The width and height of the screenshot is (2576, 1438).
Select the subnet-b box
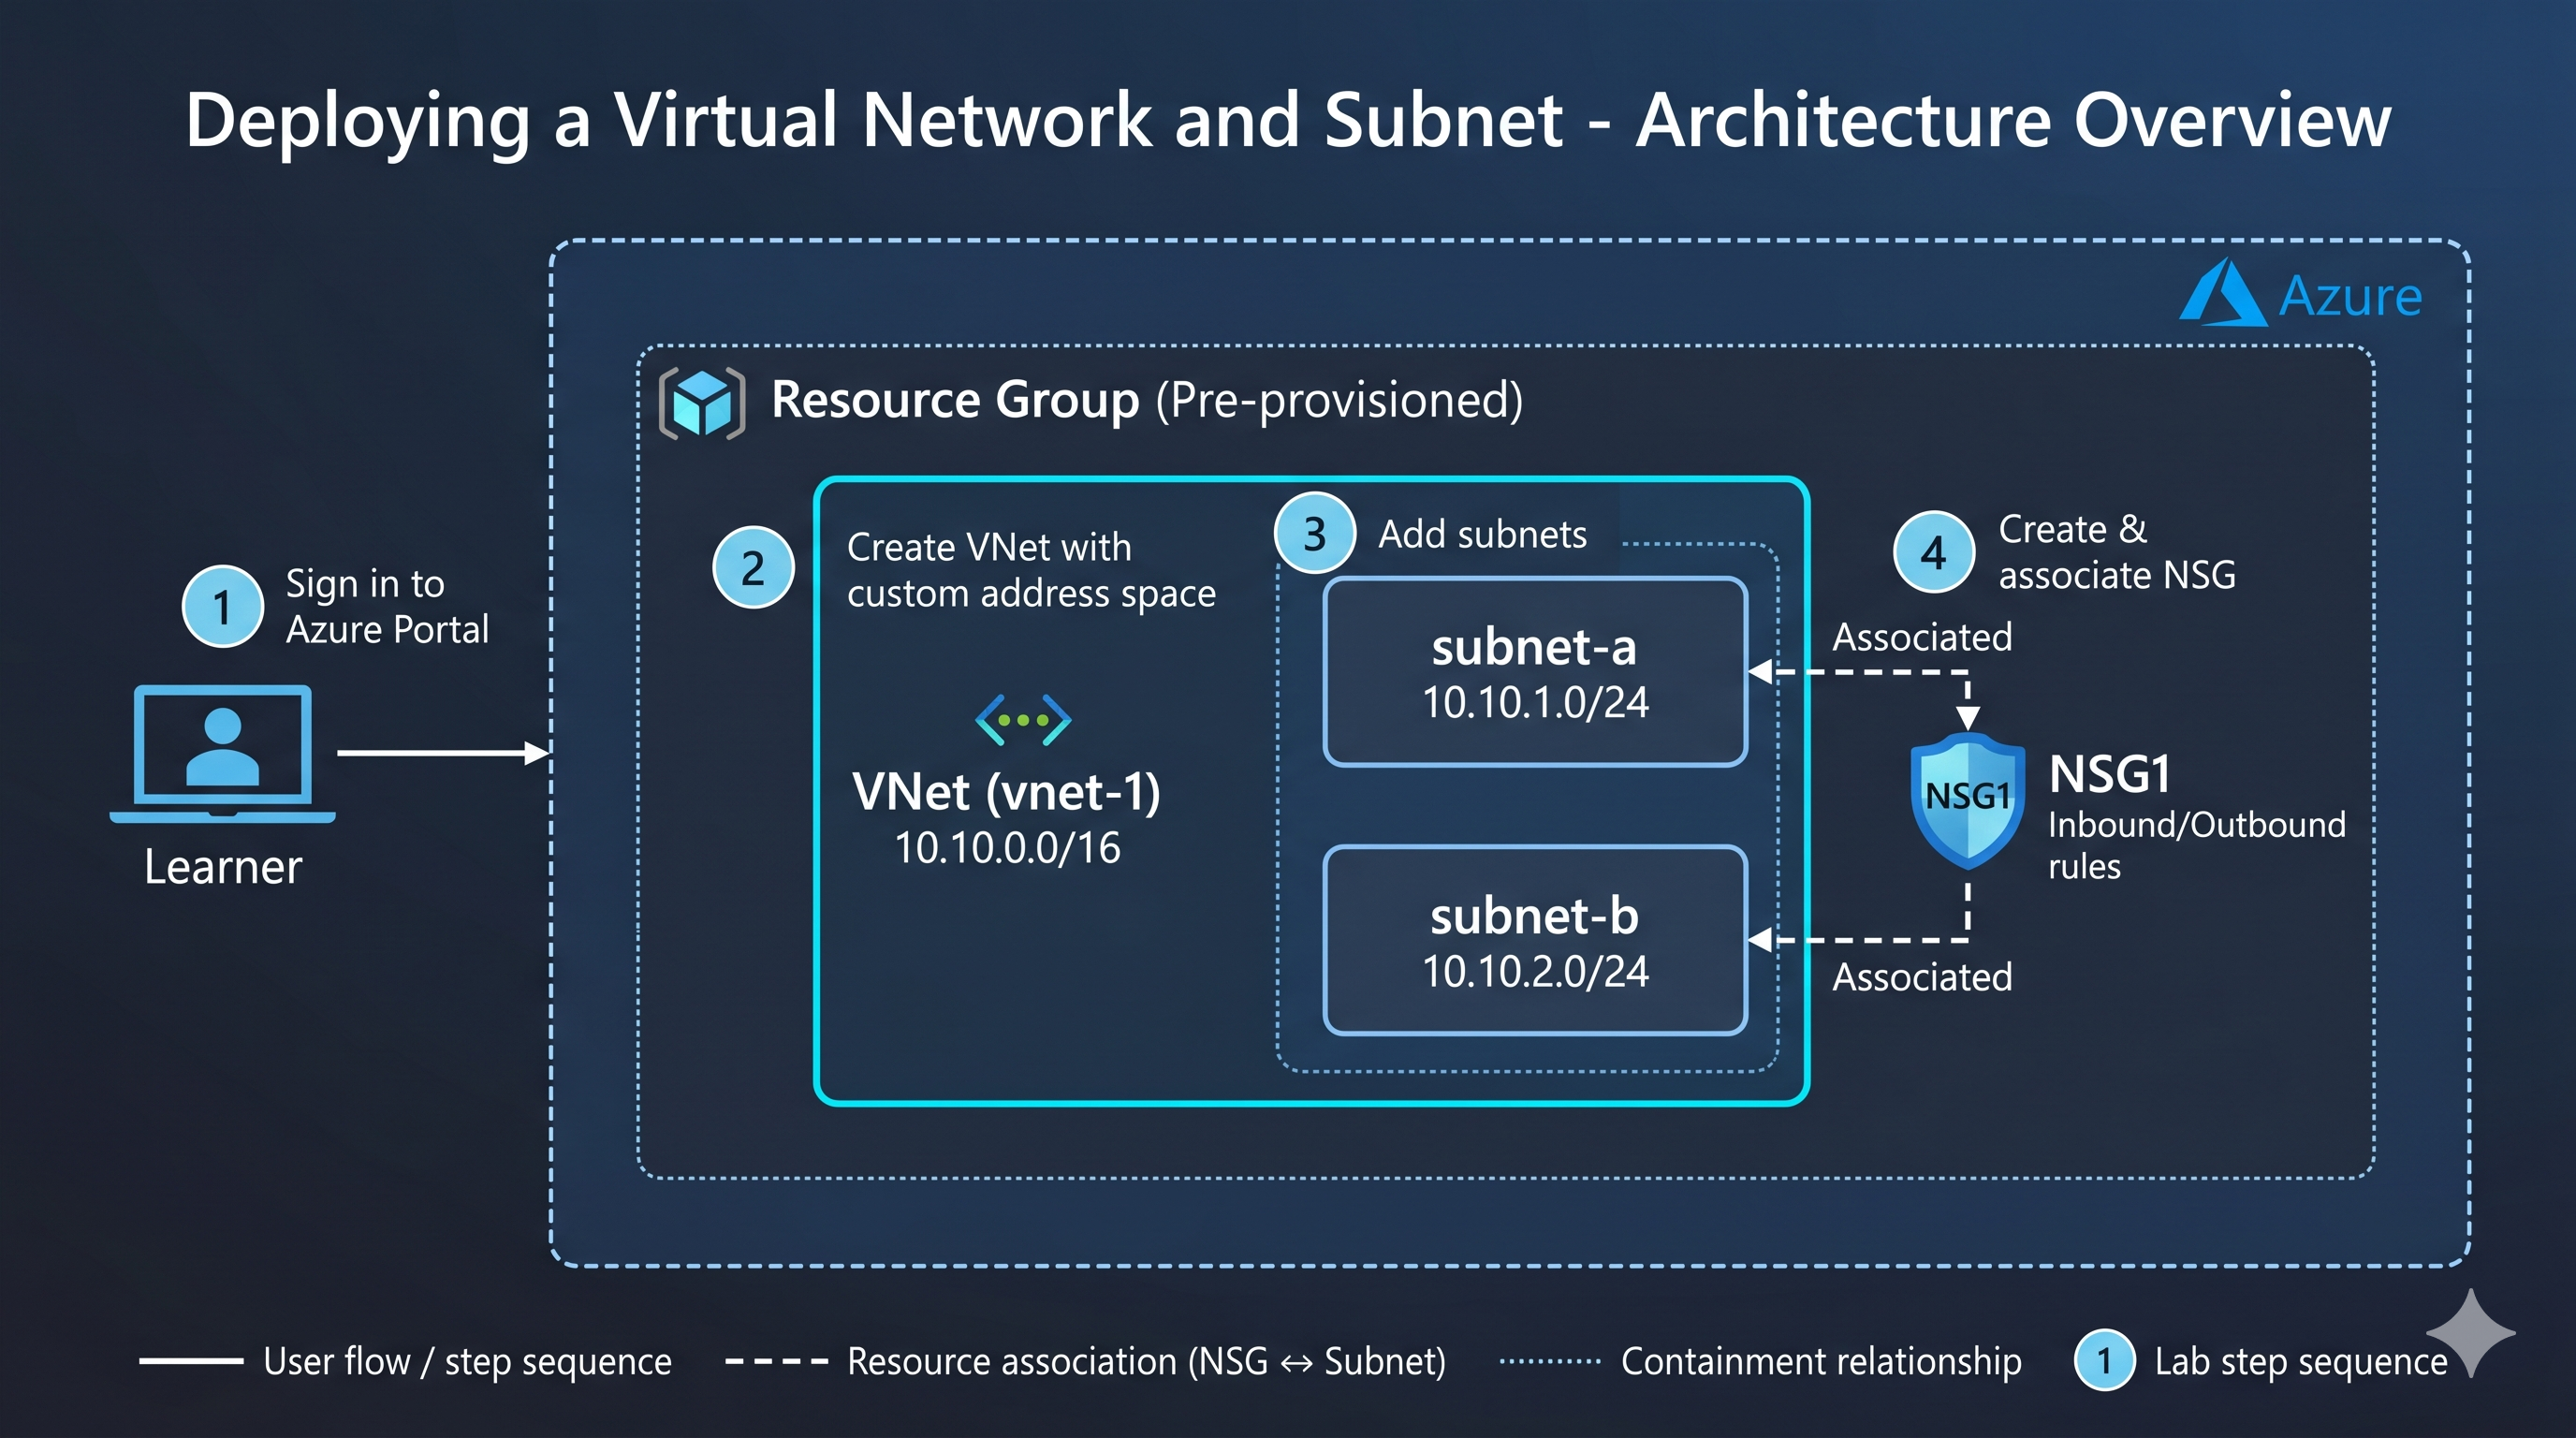pyautogui.click(x=1535, y=940)
